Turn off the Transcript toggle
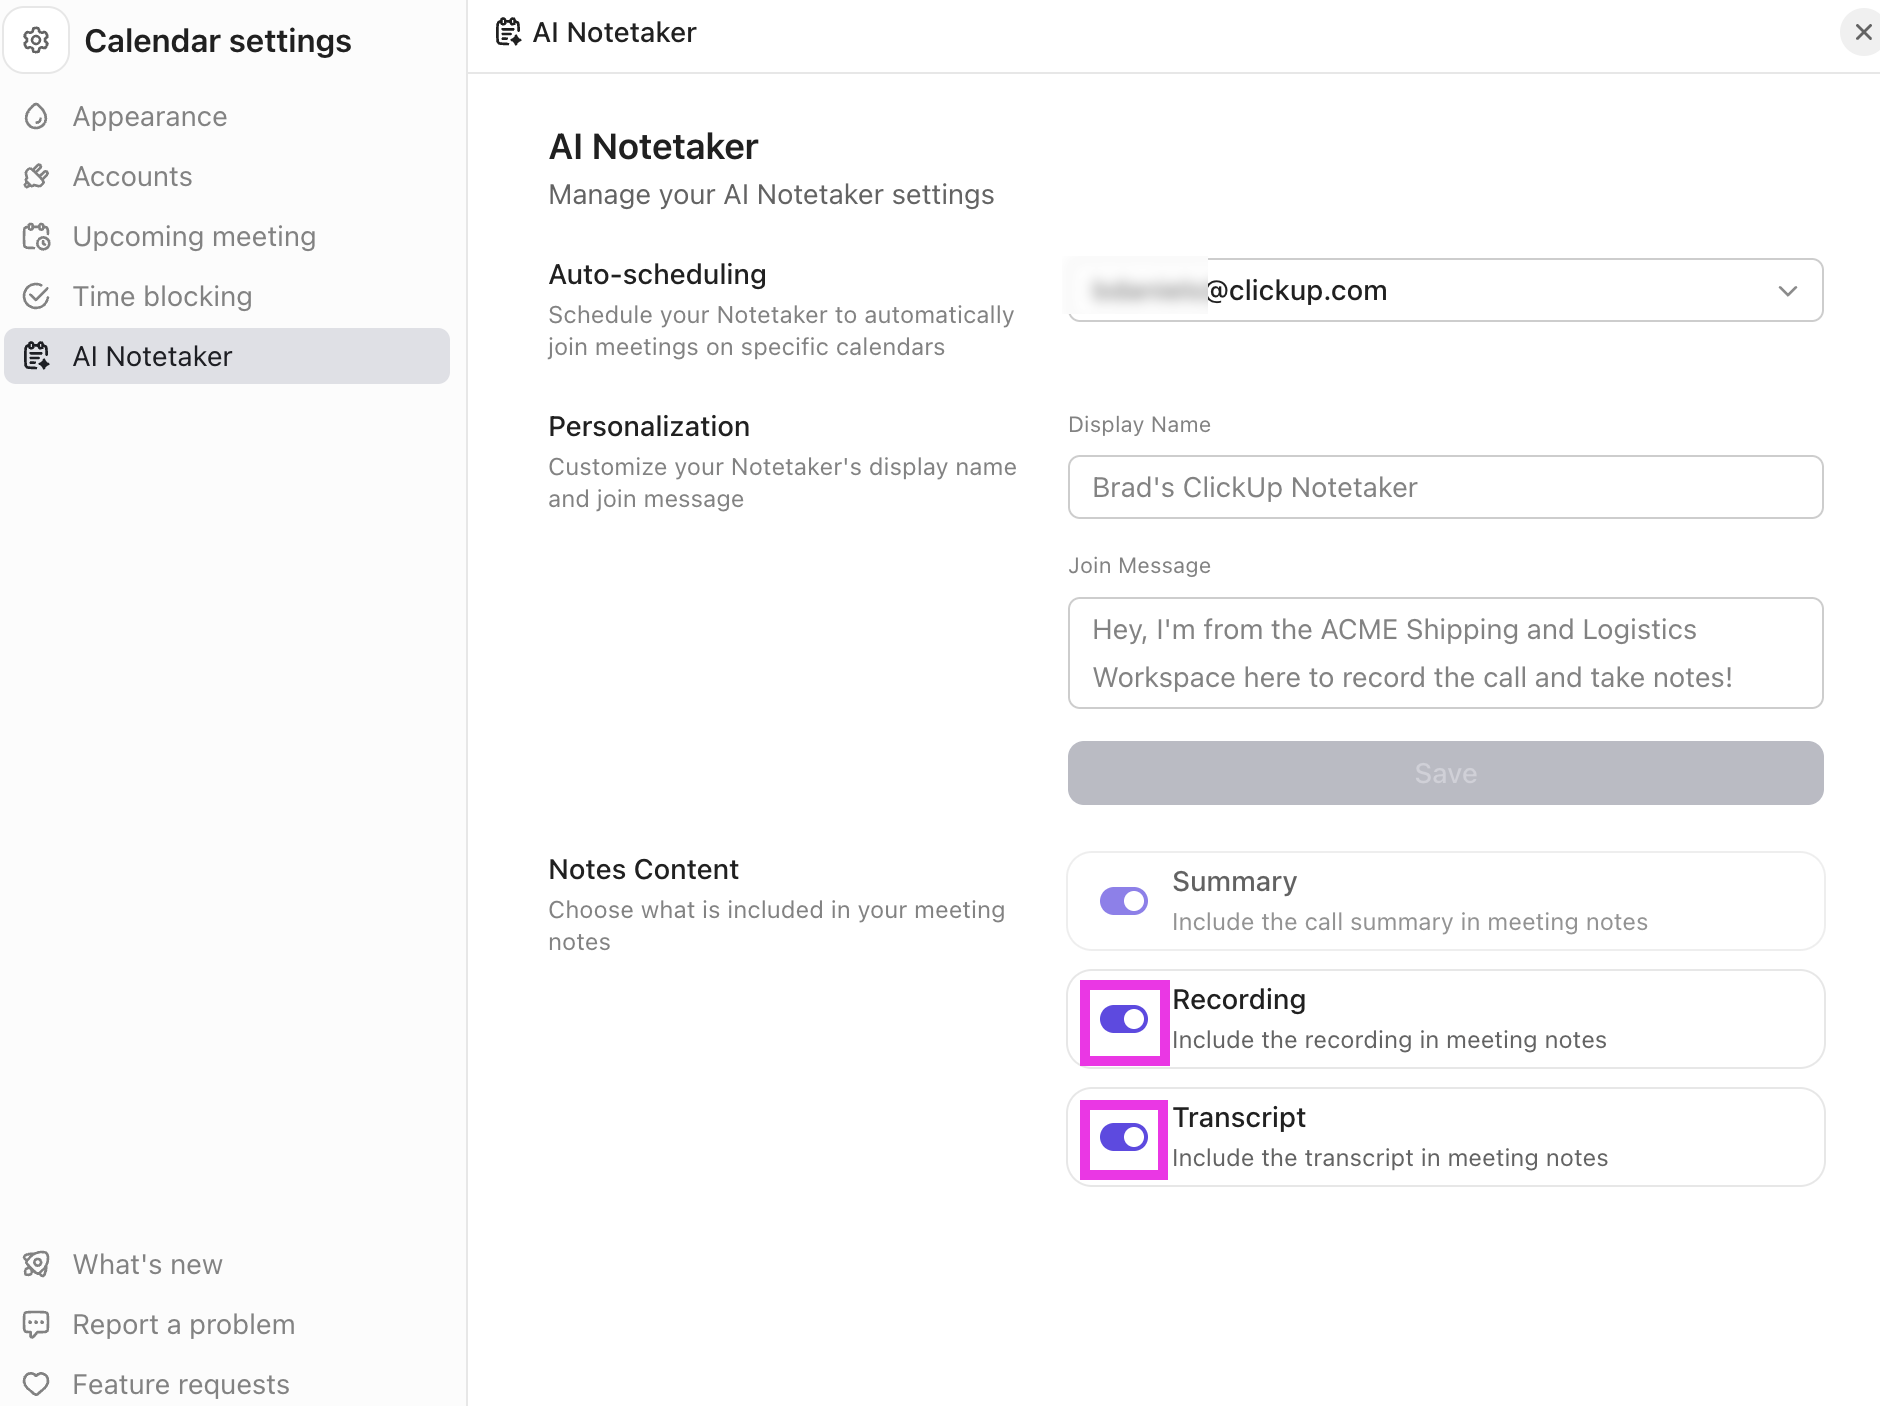 1123,1137
